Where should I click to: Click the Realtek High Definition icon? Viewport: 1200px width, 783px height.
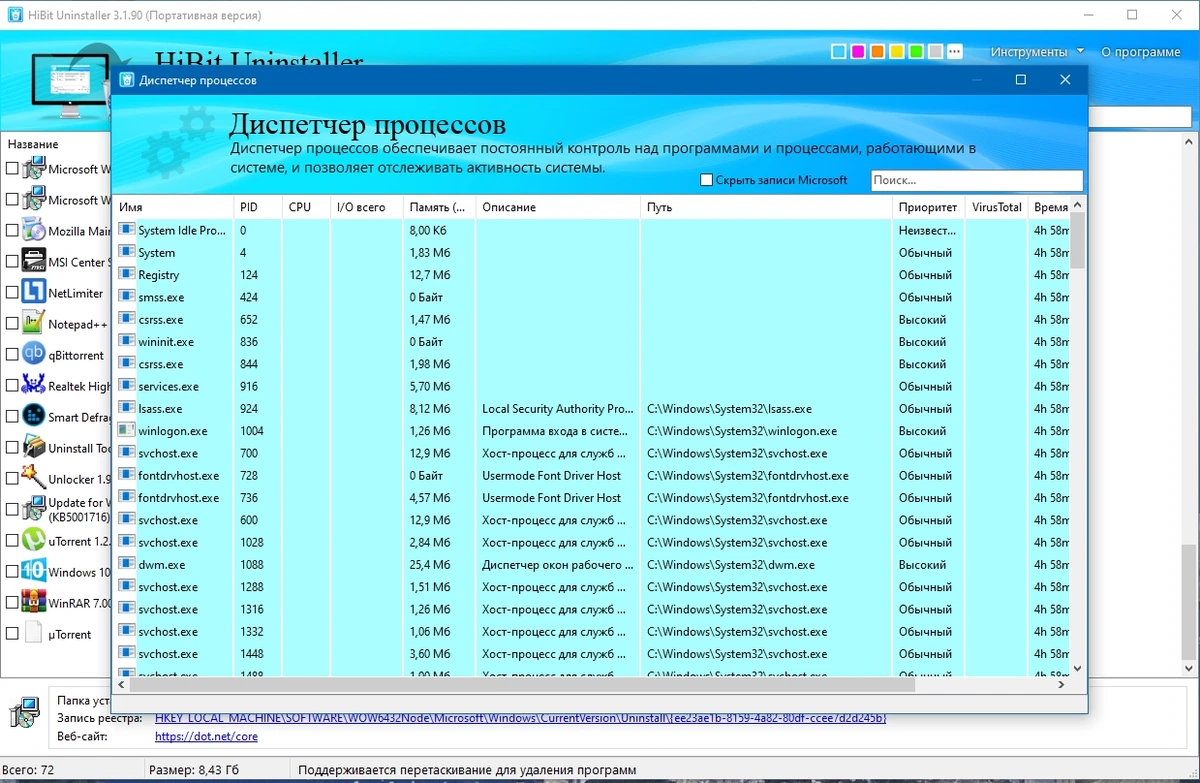pyautogui.click(x=34, y=385)
